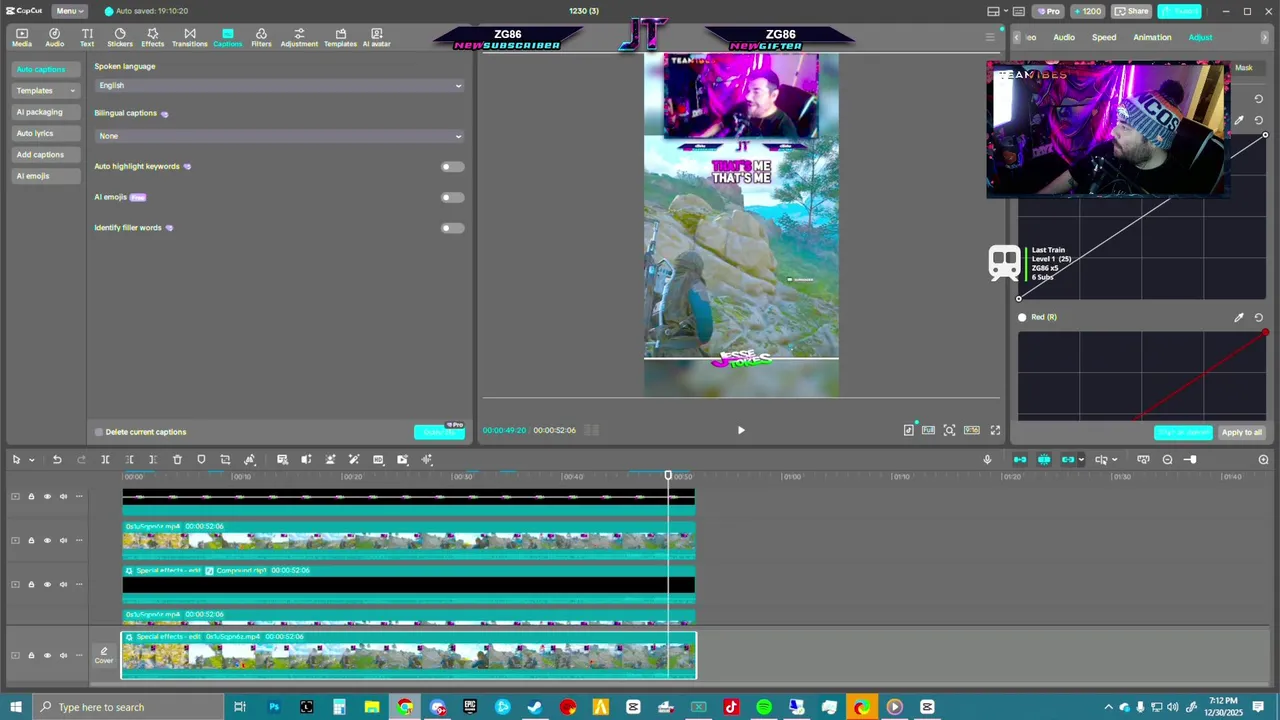
Task: Click the Share button
Action: (x=1132, y=11)
